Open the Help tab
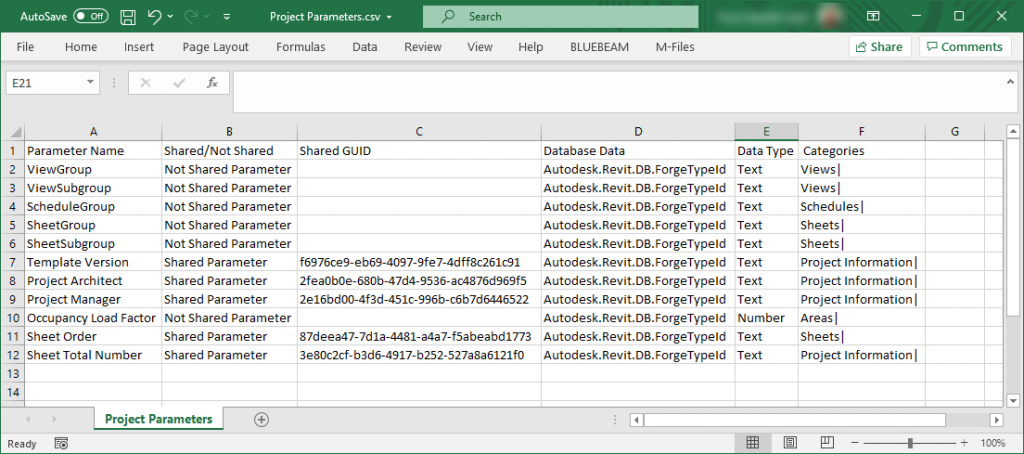Image resolution: width=1024 pixels, height=454 pixels. point(530,47)
